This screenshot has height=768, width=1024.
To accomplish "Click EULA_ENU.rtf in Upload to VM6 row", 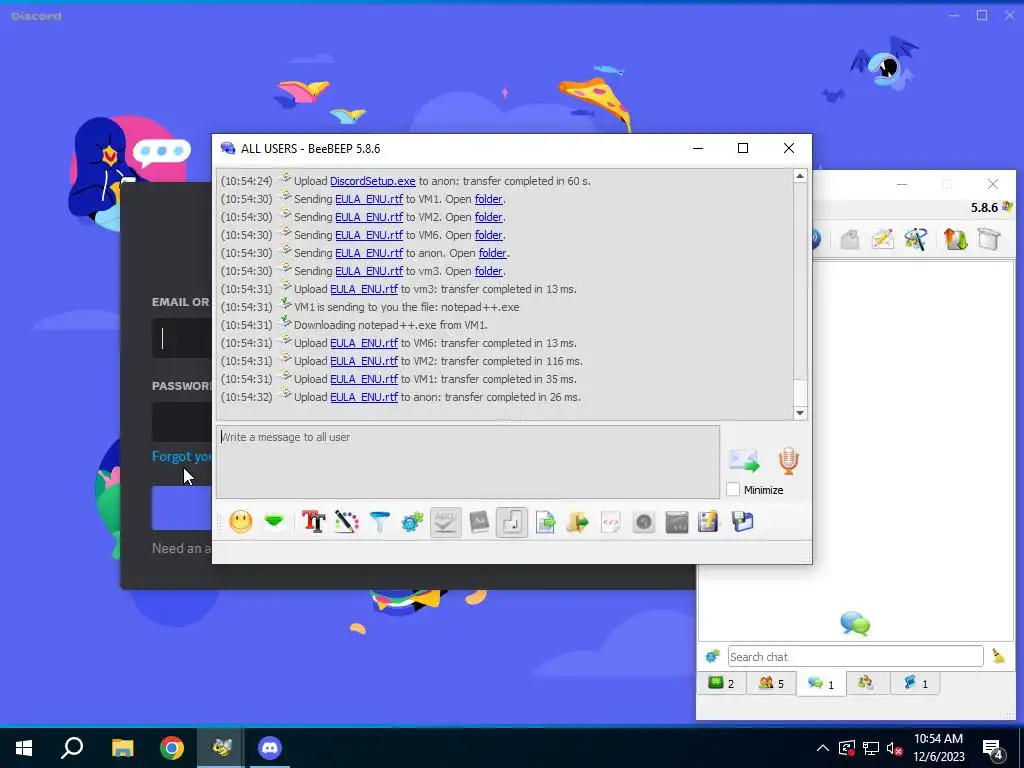I will pyautogui.click(x=364, y=343).
